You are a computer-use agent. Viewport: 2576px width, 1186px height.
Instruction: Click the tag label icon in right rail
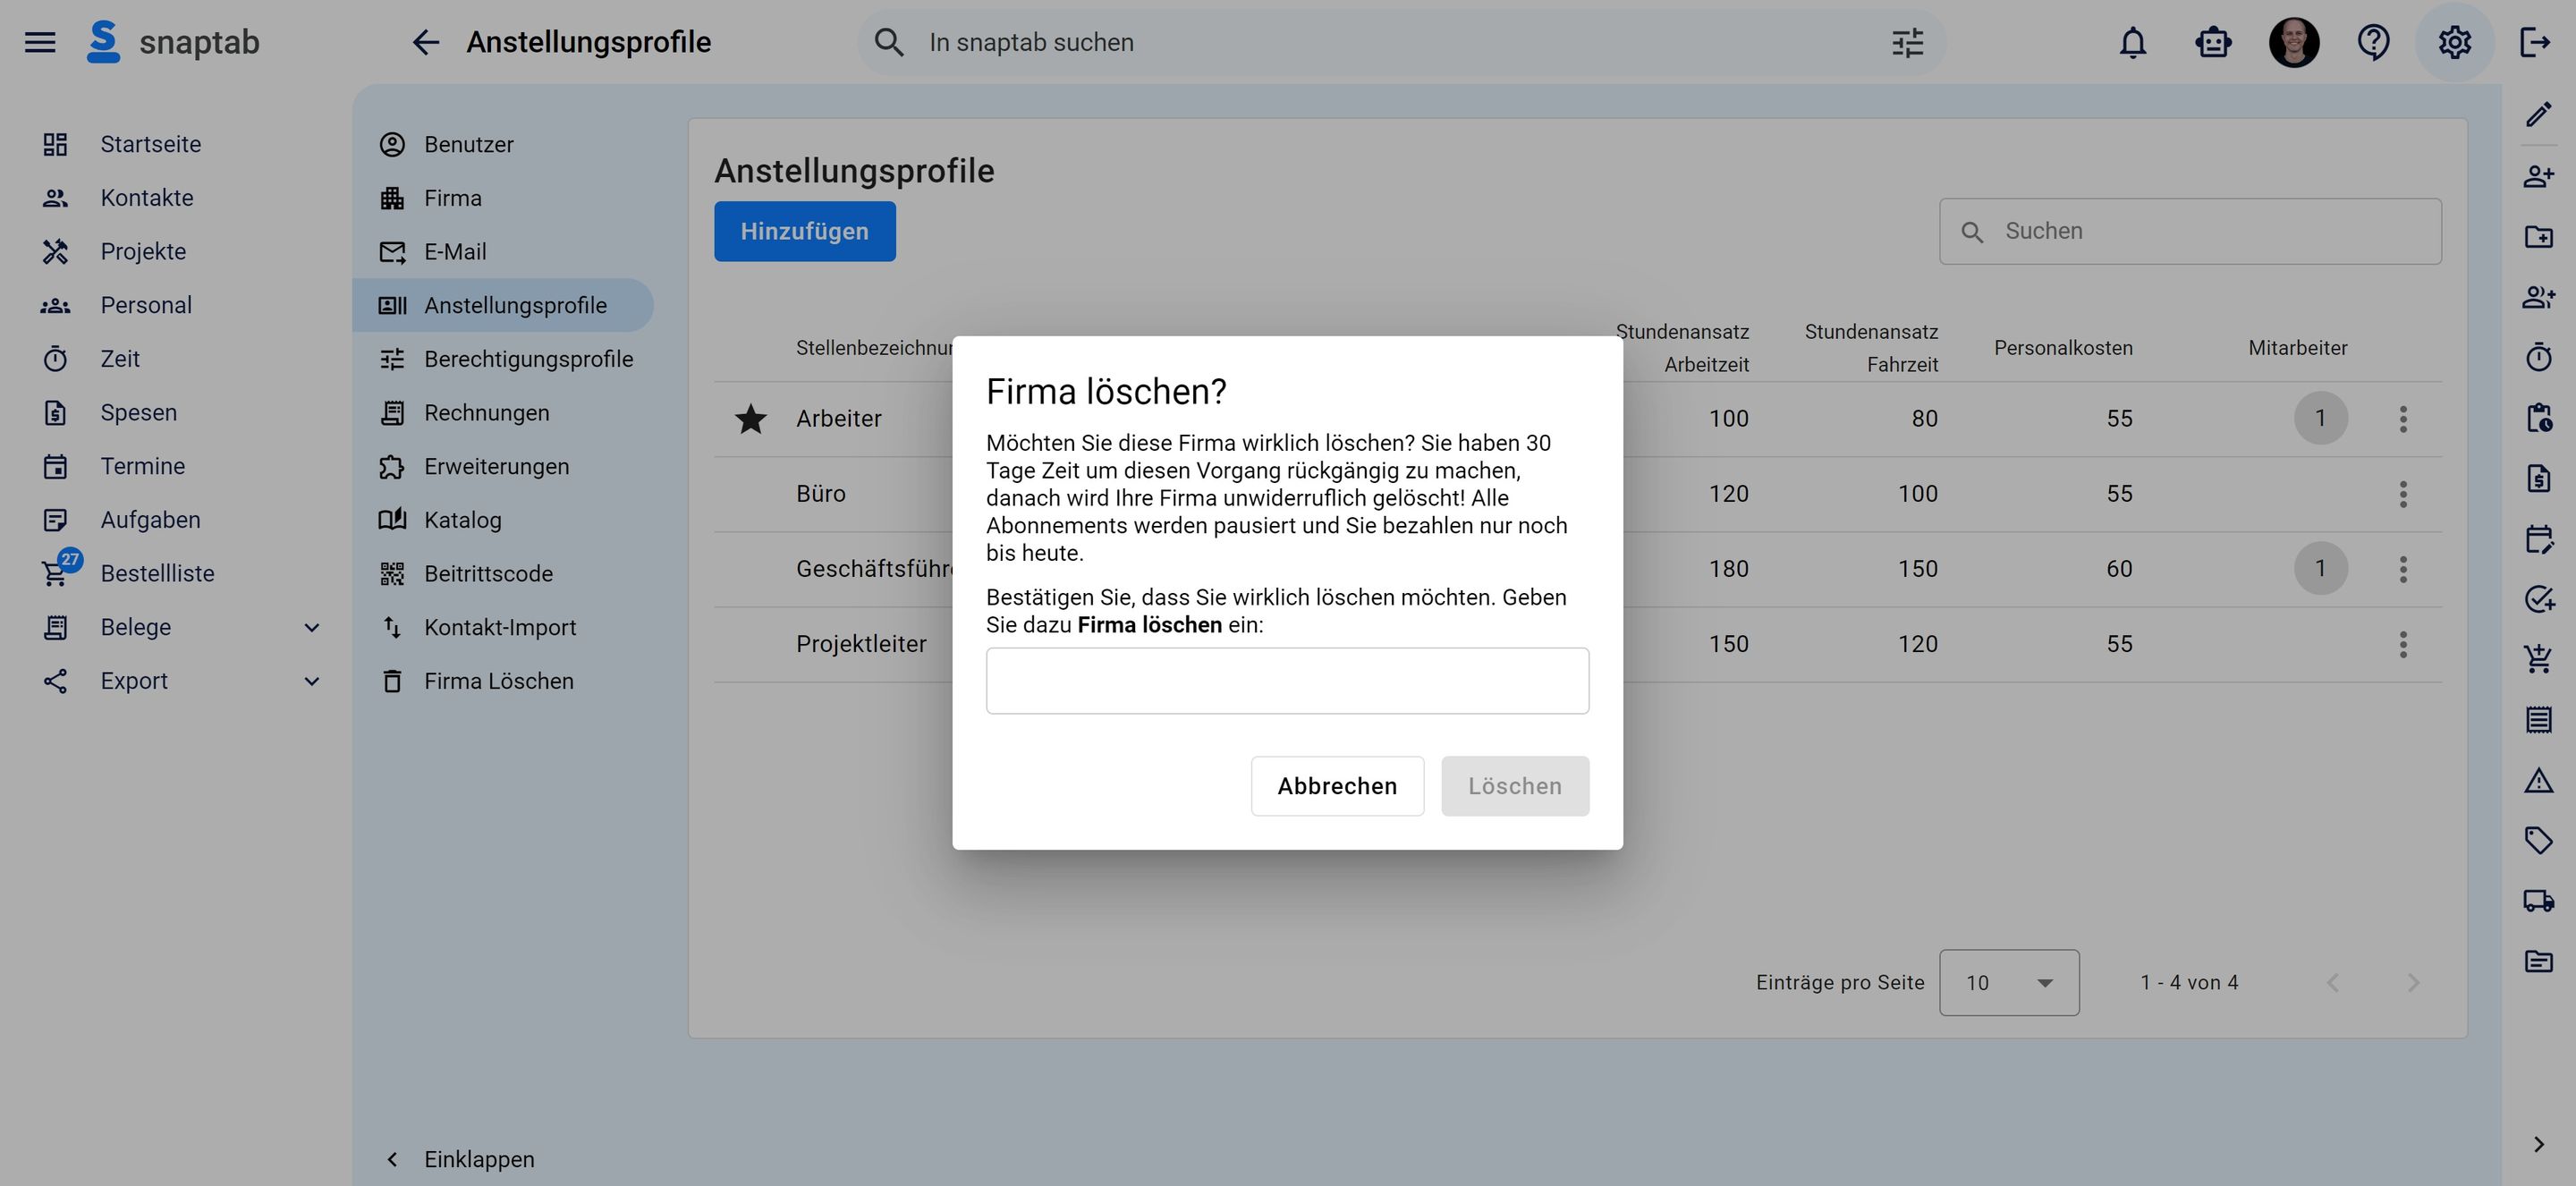[x=2538, y=840]
